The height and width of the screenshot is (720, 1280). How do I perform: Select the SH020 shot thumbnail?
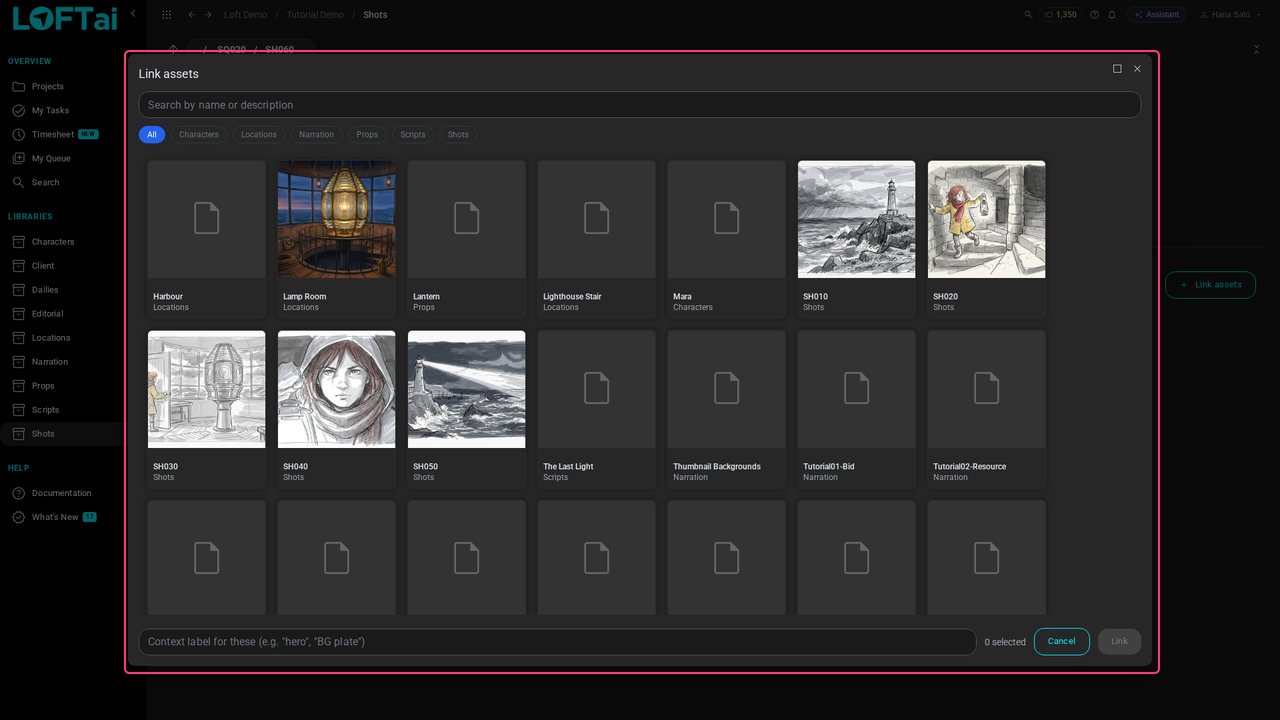[x=987, y=219]
